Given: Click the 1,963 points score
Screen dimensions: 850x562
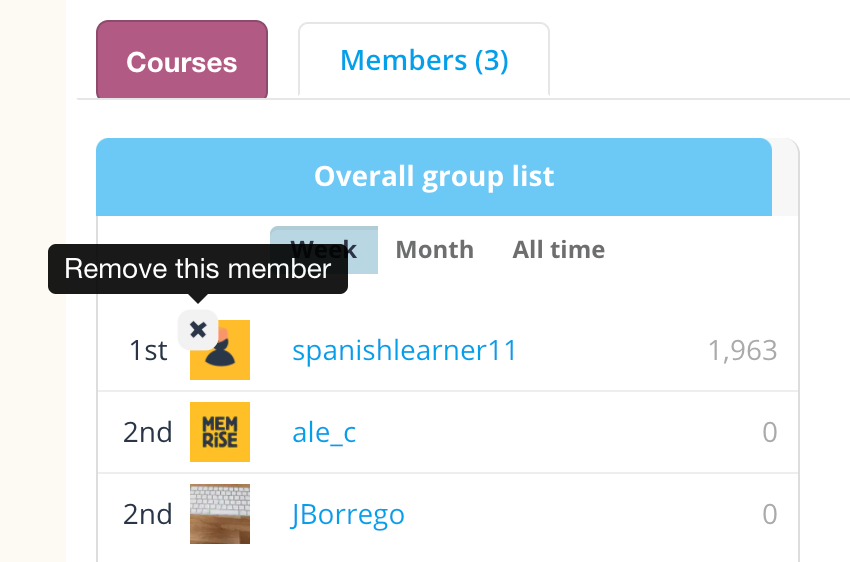Looking at the screenshot, I should click(x=742, y=351).
